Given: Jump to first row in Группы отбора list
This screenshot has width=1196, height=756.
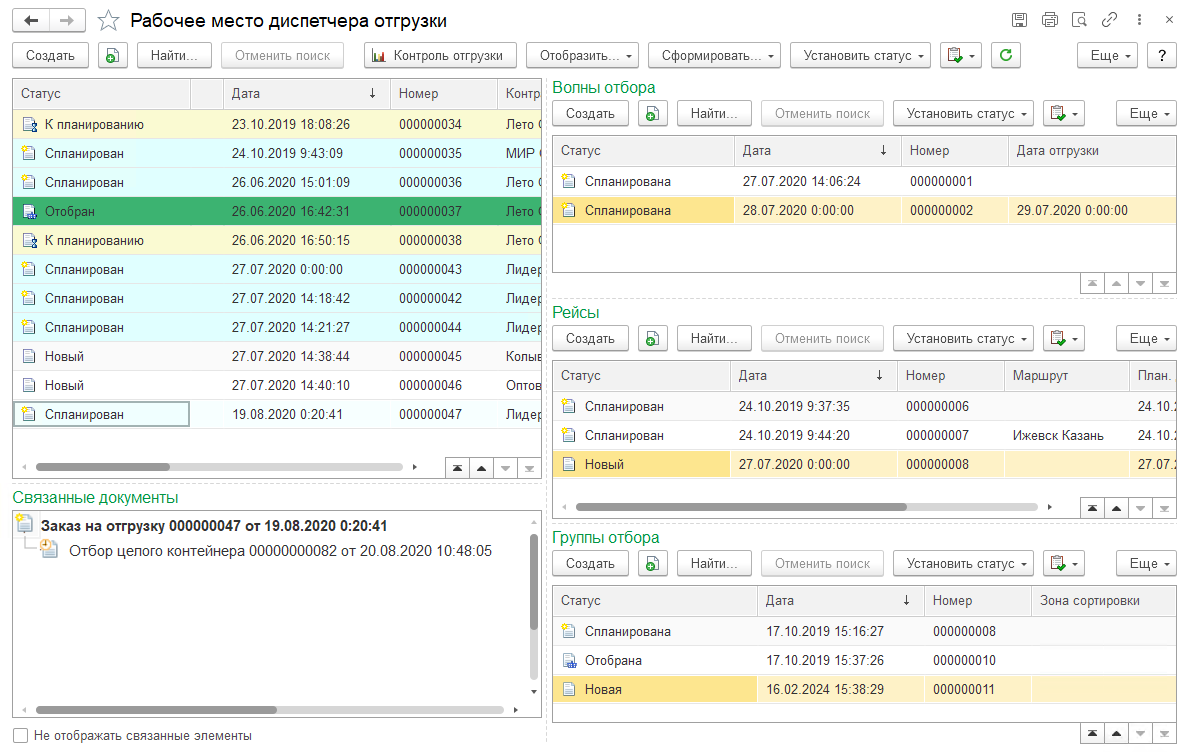Looking at the screenshot, I should tap(1093, 734).
